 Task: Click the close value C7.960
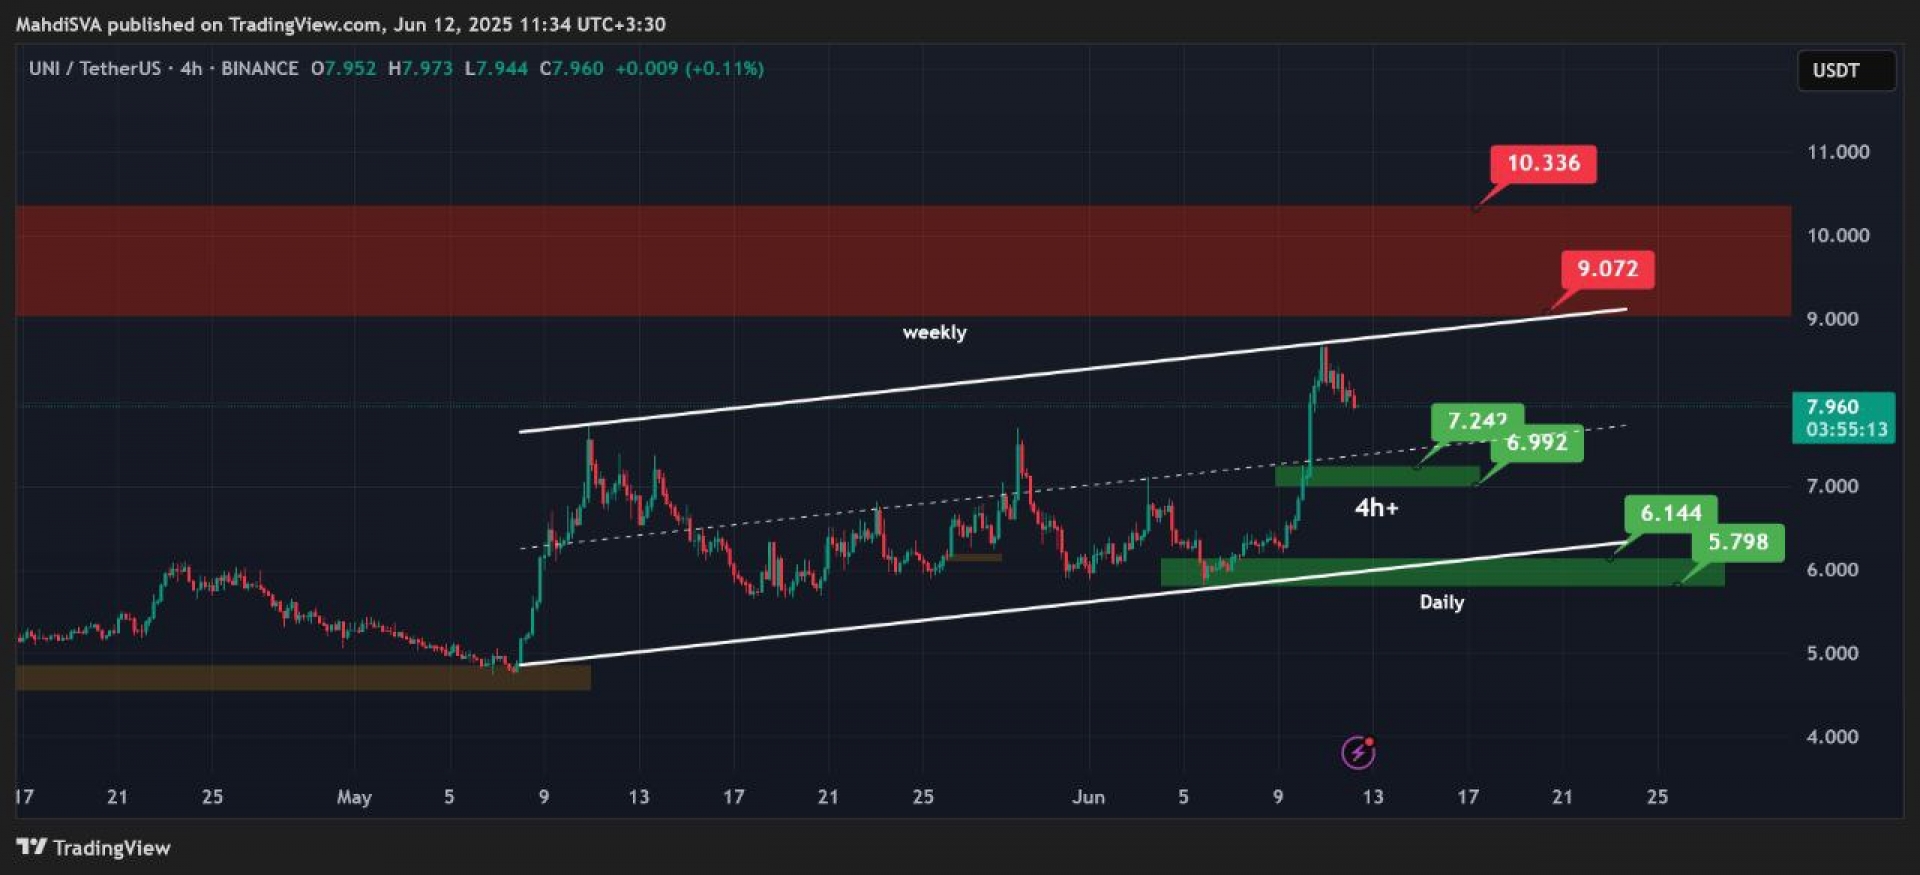point(571,69)
